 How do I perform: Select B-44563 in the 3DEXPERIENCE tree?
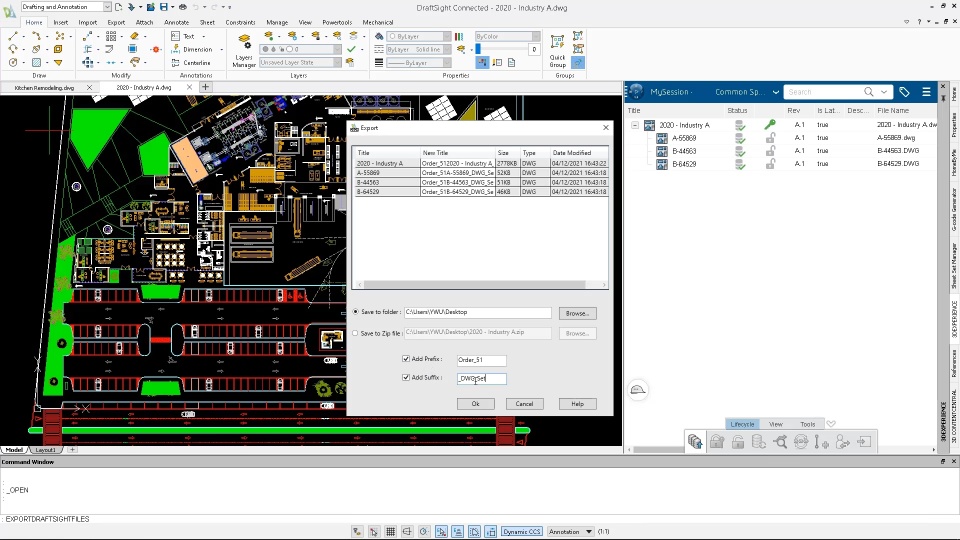684,151
